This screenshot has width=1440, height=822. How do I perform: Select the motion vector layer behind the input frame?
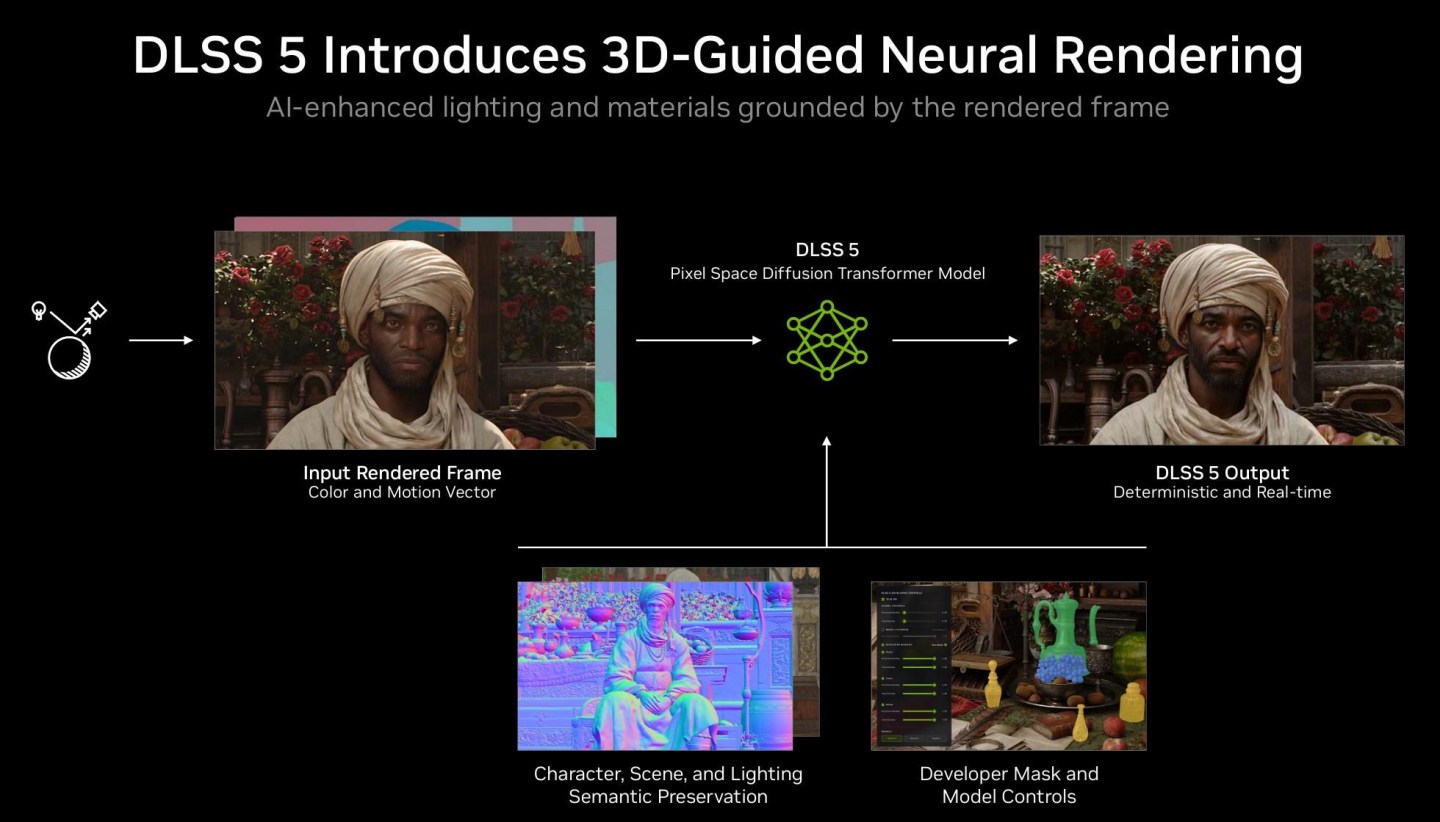tap(606, 325)
